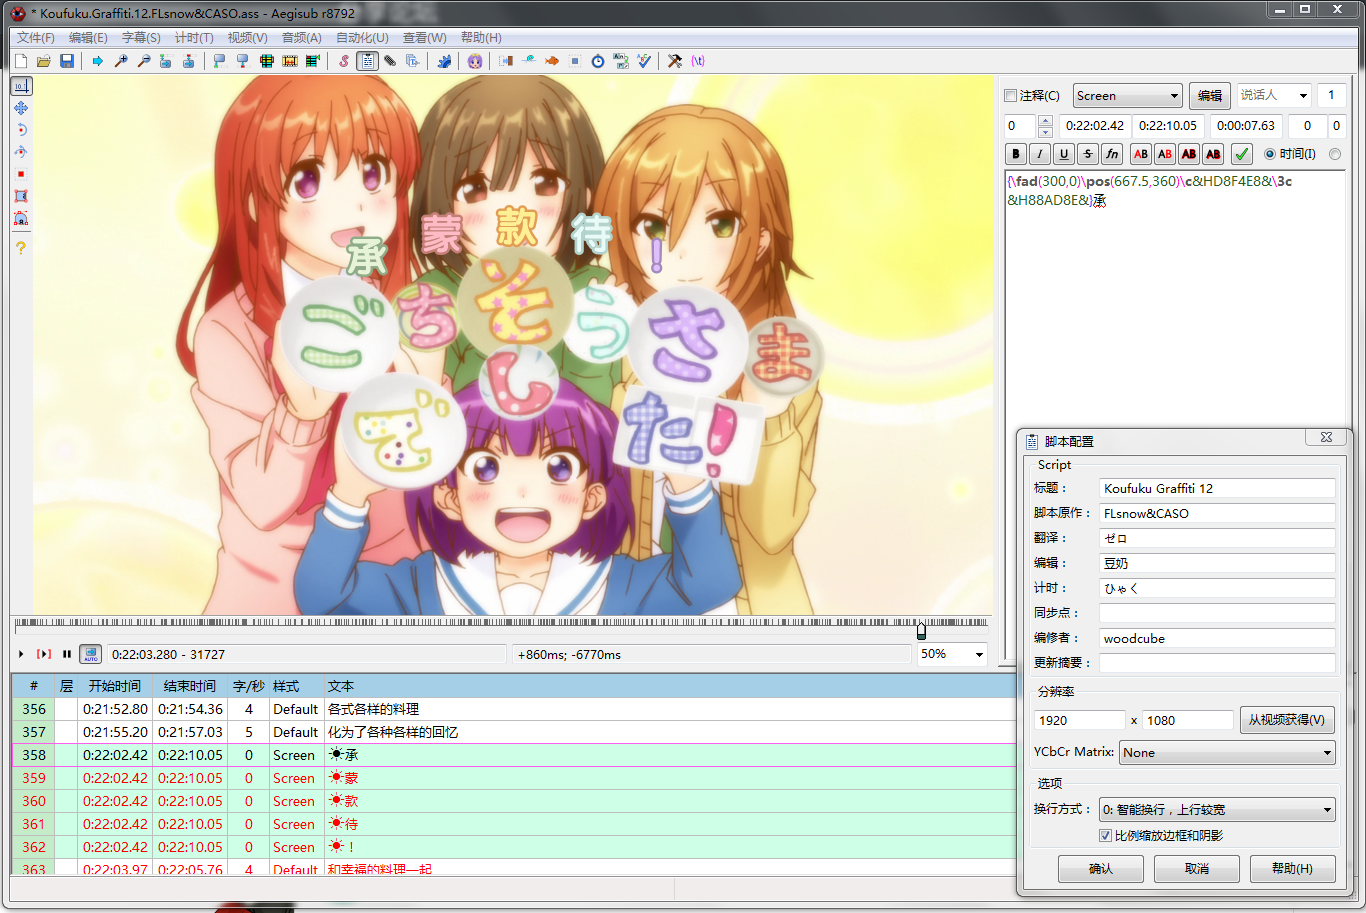Screen dimensions: 1366x913
Task: Open the Automation manager icon
Action: pos(444,61)
